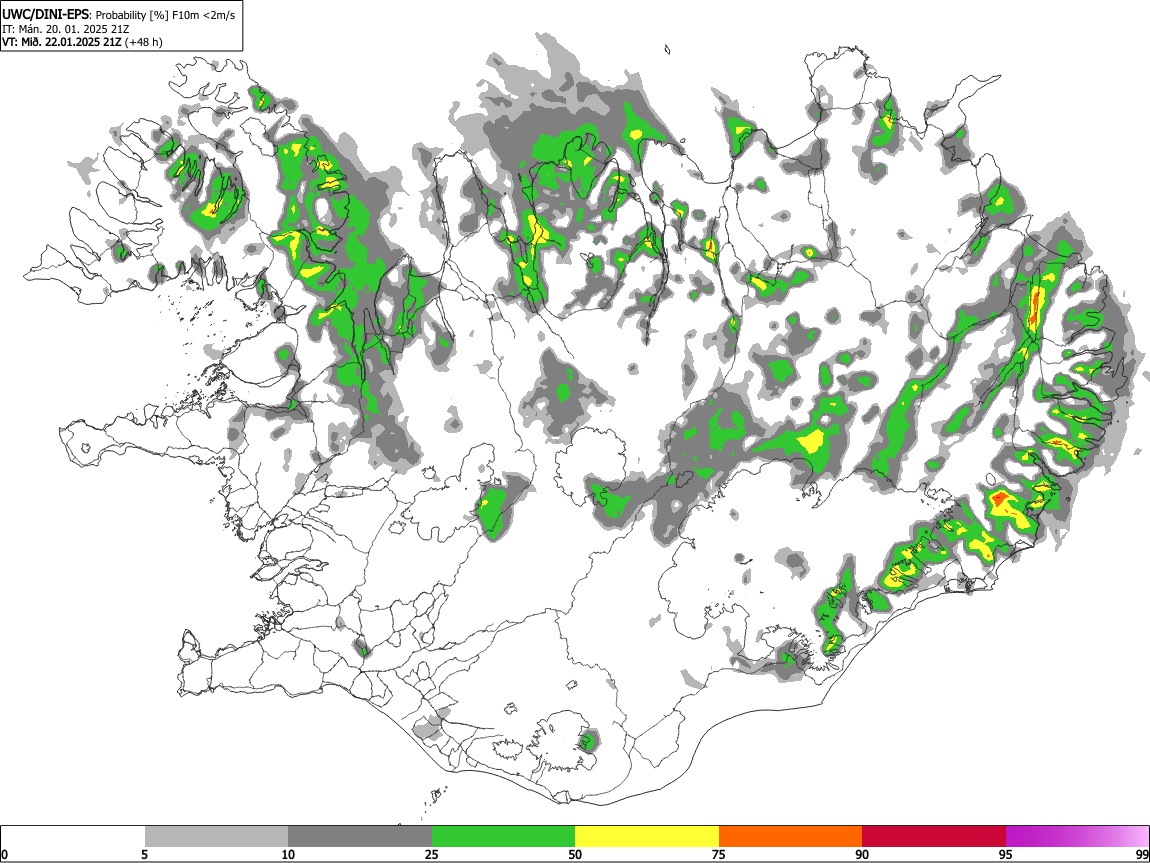Click the green 25-50% legend swatch
The image size is (1150, 863).
pyautogui.click(x=503, y=837)
